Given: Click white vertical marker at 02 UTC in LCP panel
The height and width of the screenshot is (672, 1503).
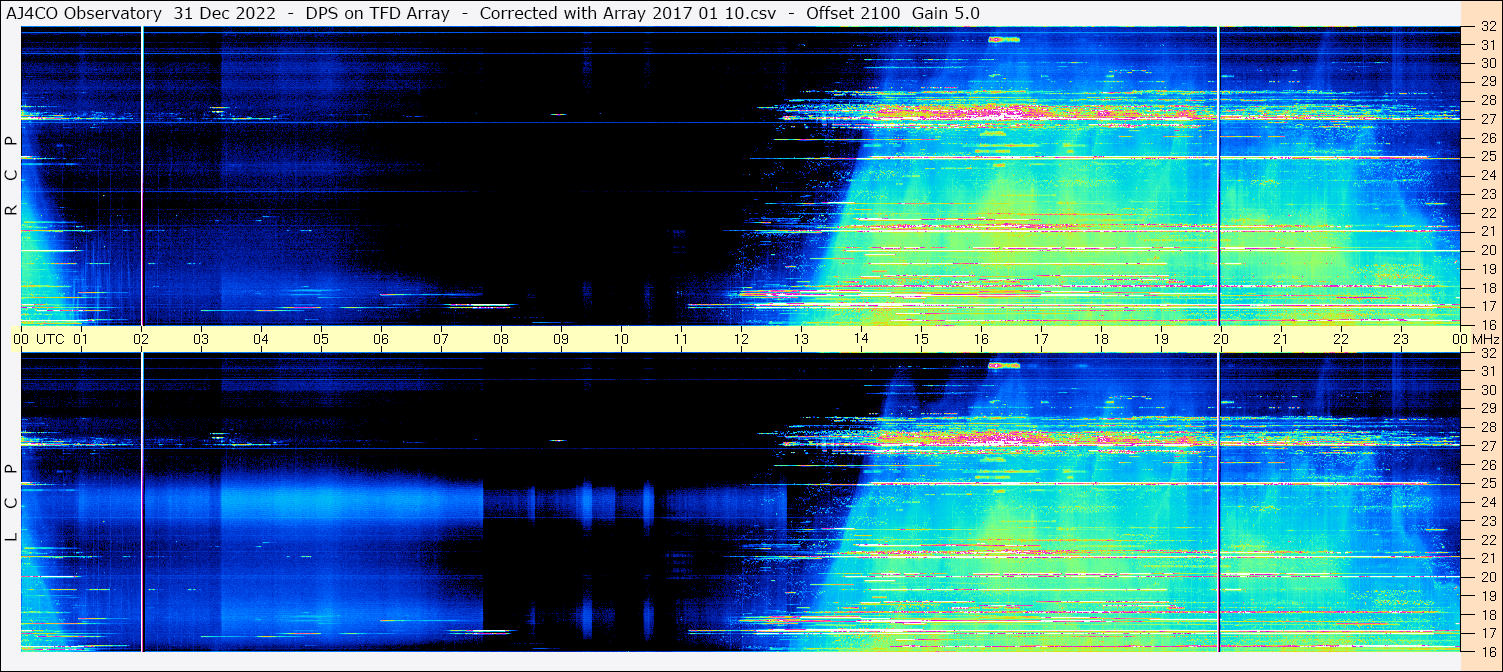Looking at the screenshot, I should [142, 502].
